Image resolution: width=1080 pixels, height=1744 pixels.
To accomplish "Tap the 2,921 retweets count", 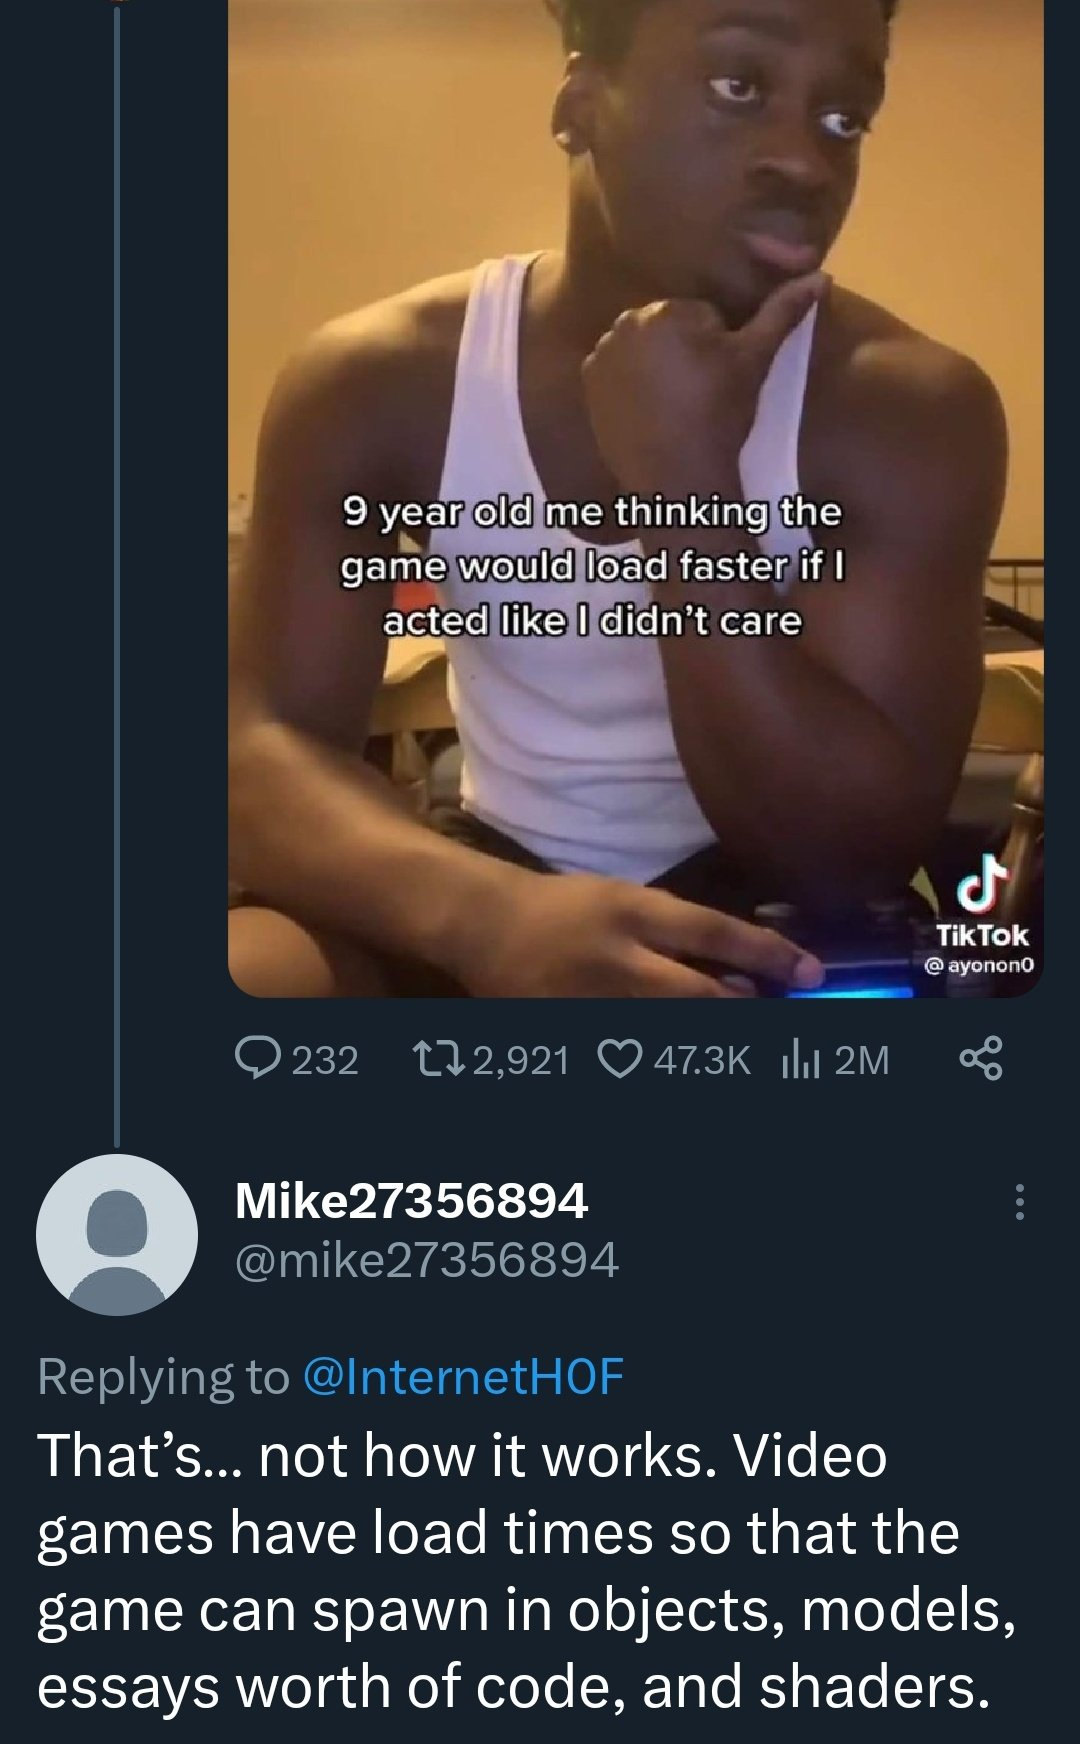I will tap(521, 1060).
